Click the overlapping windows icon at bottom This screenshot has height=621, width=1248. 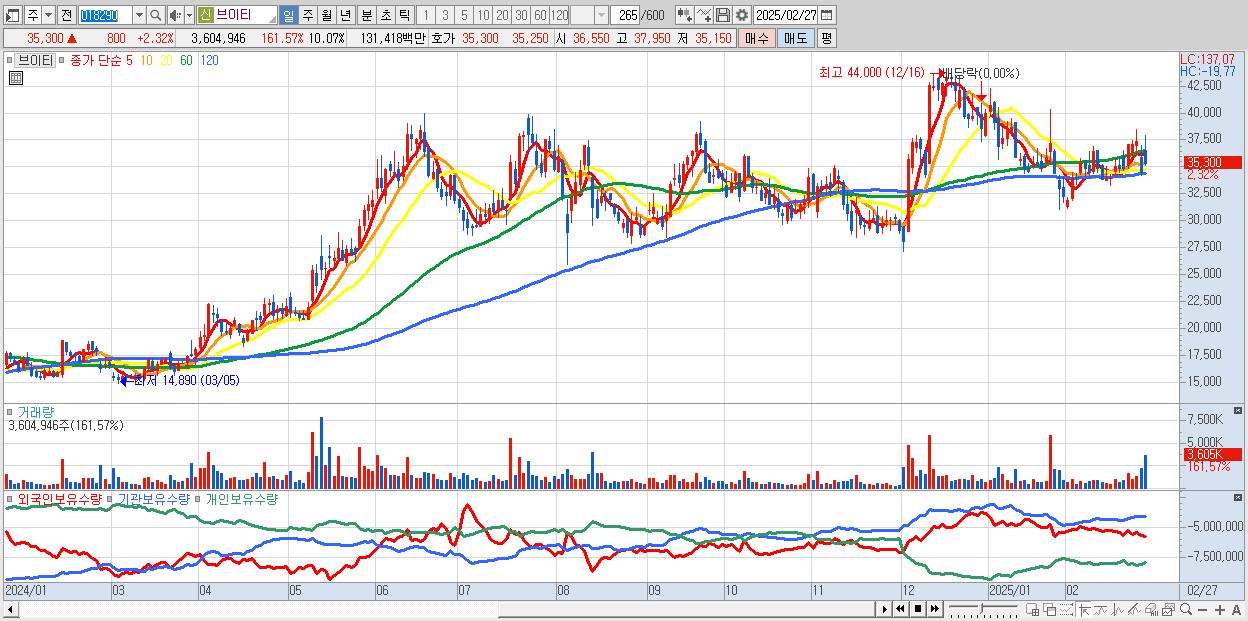point(1049,609)
